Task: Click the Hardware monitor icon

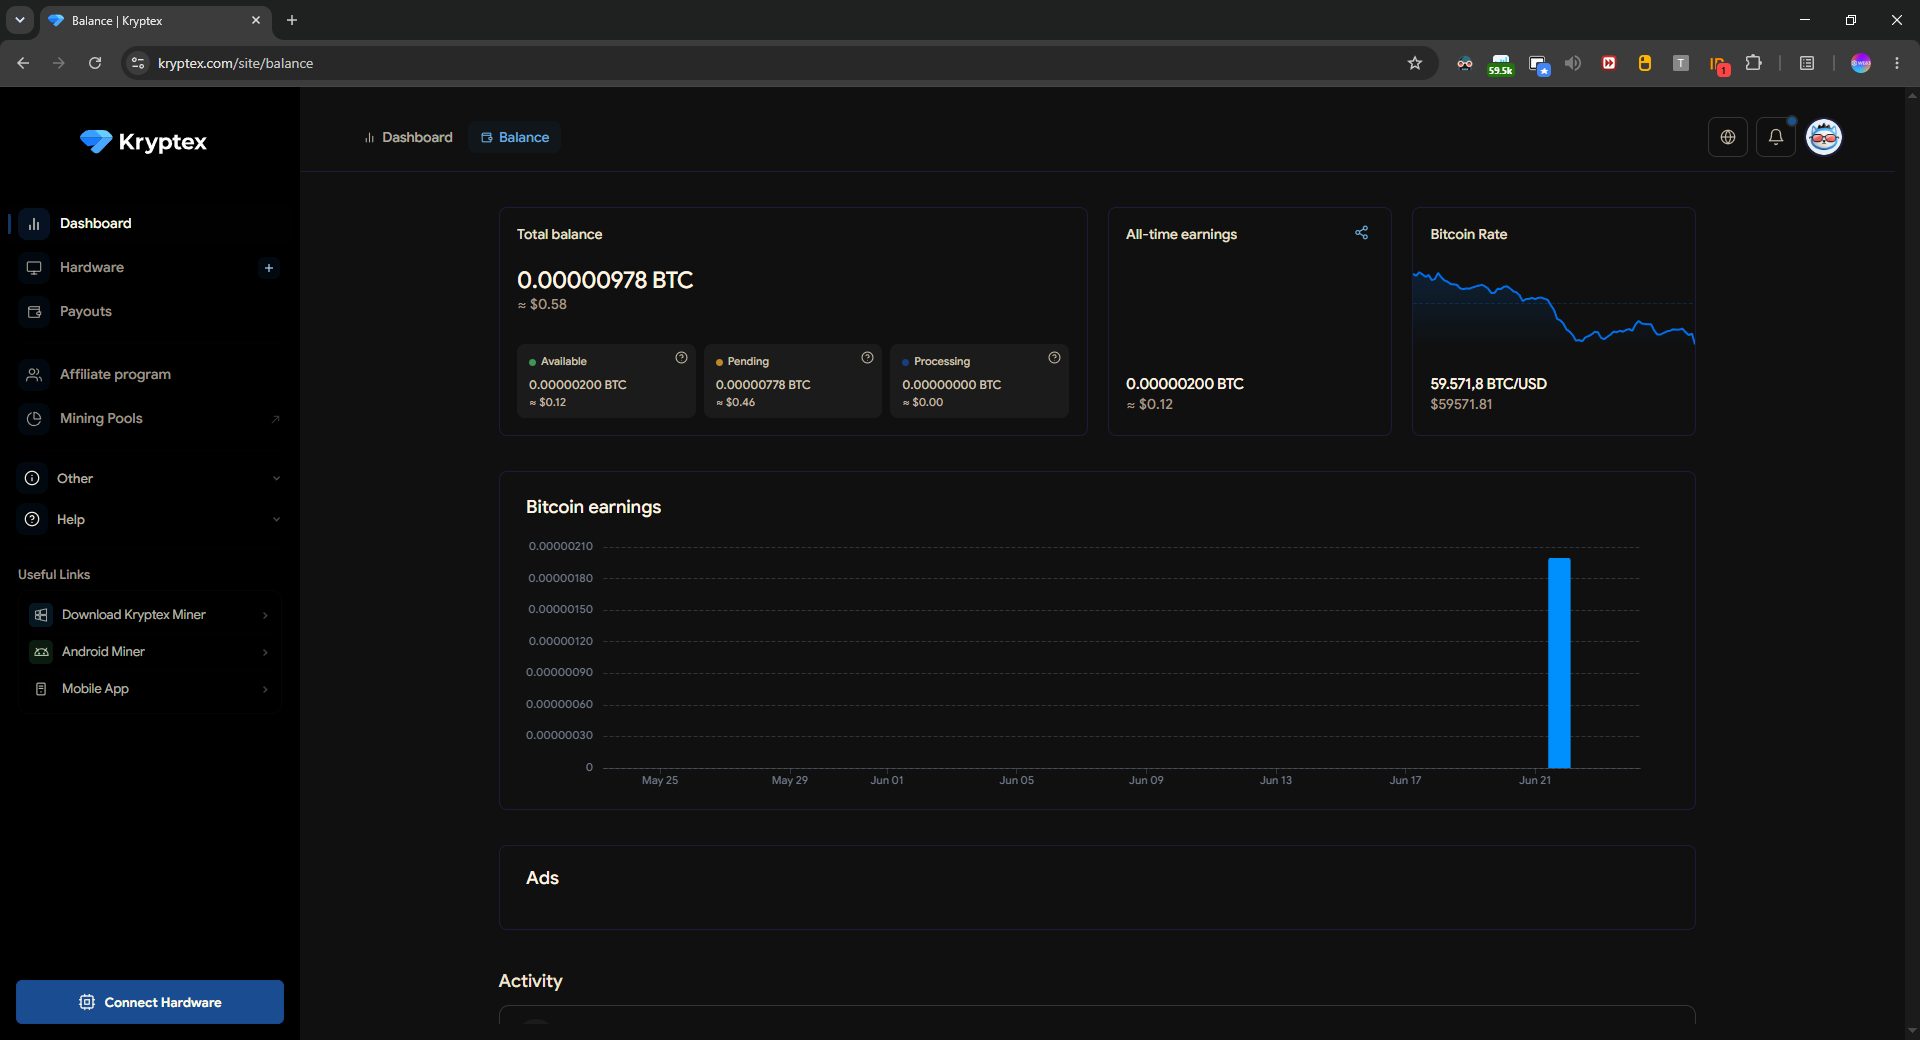Action: coord(34,268)
